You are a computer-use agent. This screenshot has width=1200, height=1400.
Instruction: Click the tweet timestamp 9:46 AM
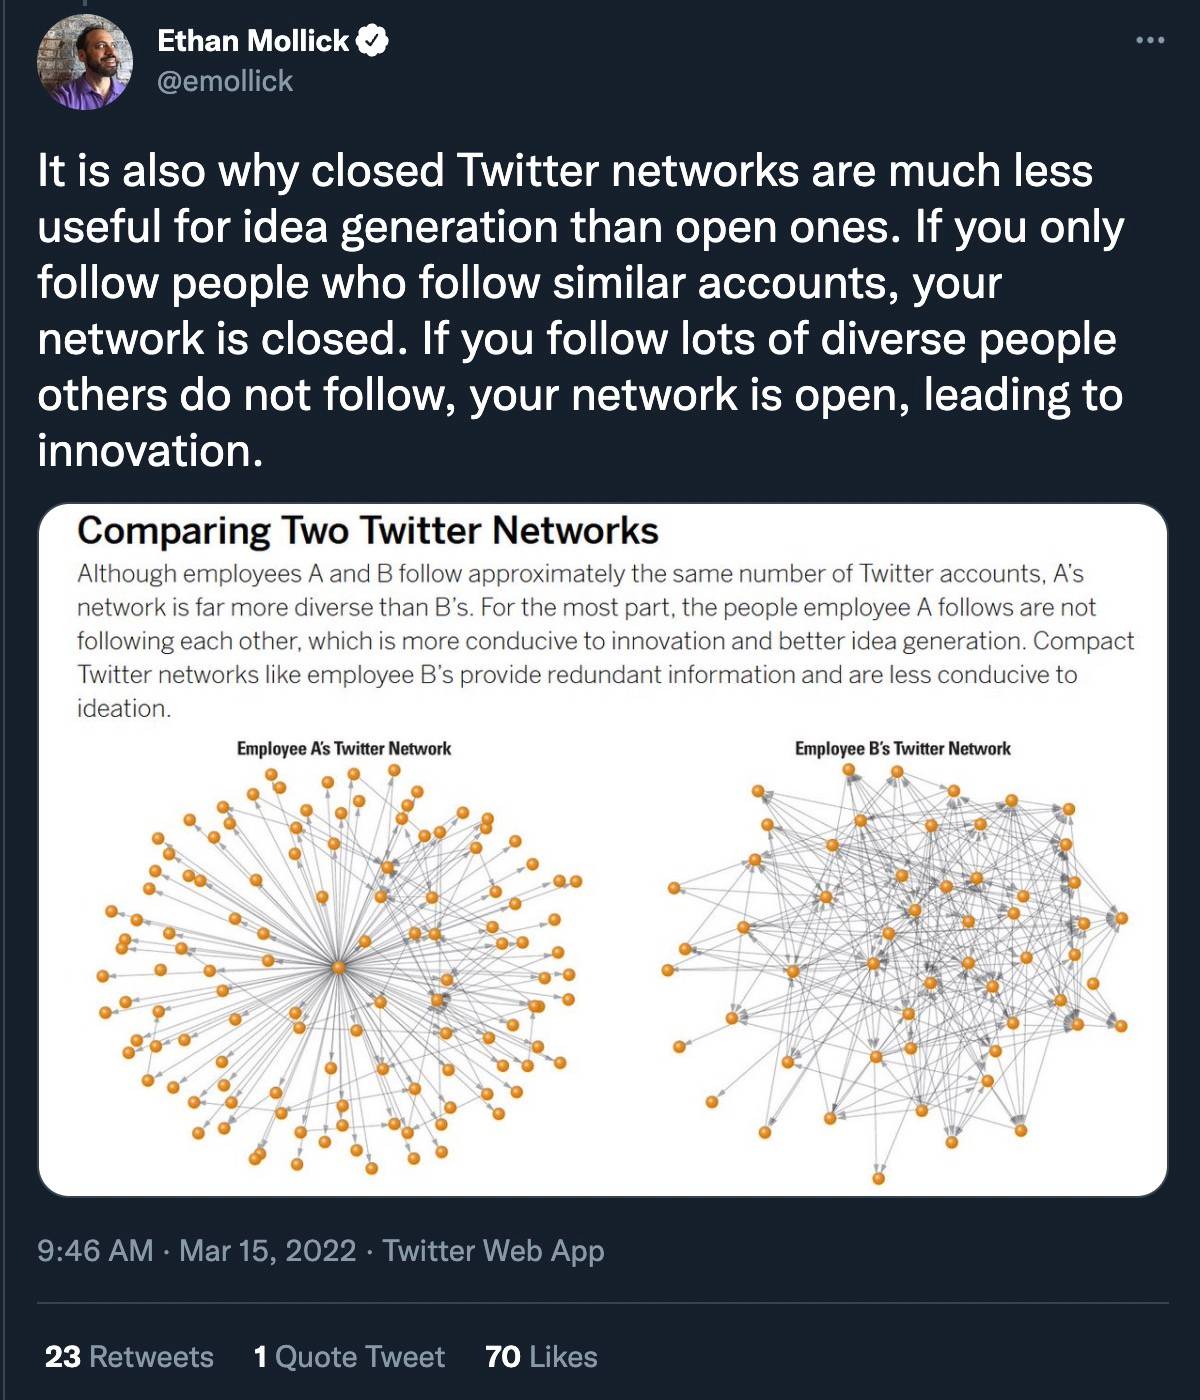tap(95, 1251)
